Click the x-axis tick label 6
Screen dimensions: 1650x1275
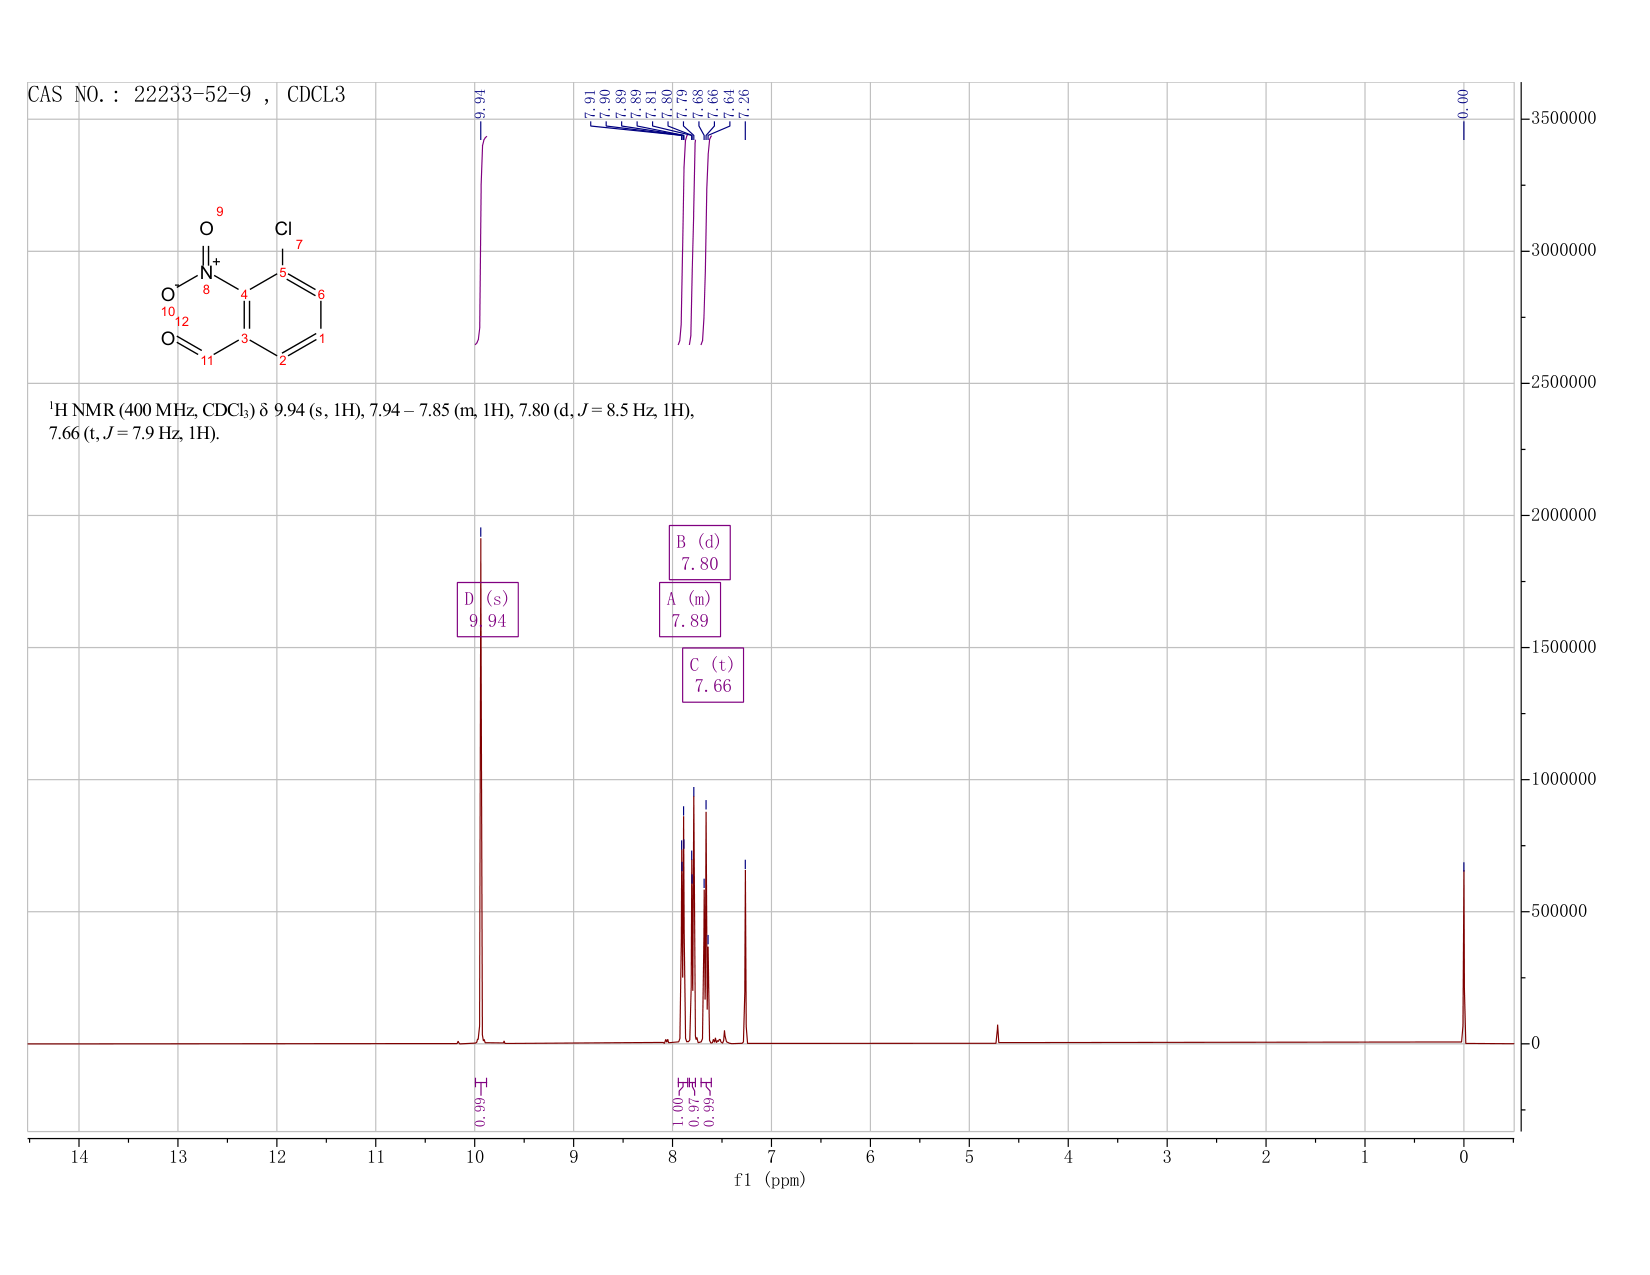[x=870, y=1157]
